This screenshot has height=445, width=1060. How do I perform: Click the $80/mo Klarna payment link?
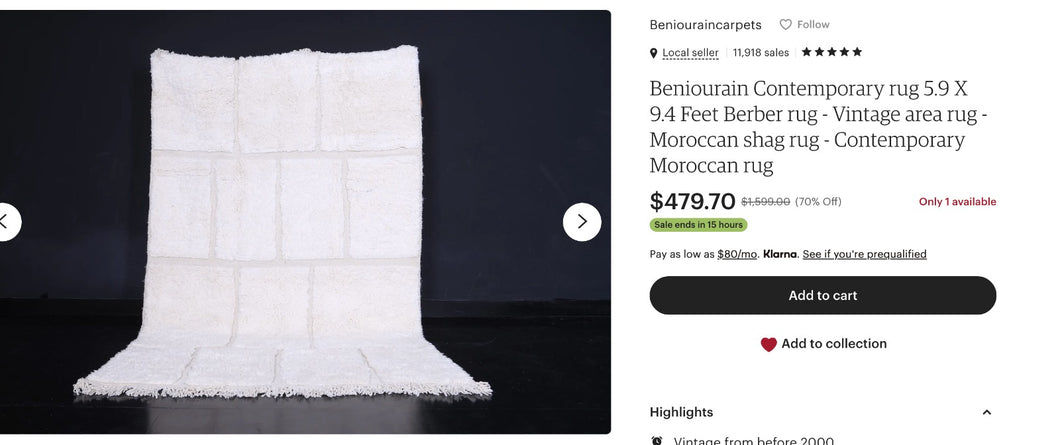[737, 254]
